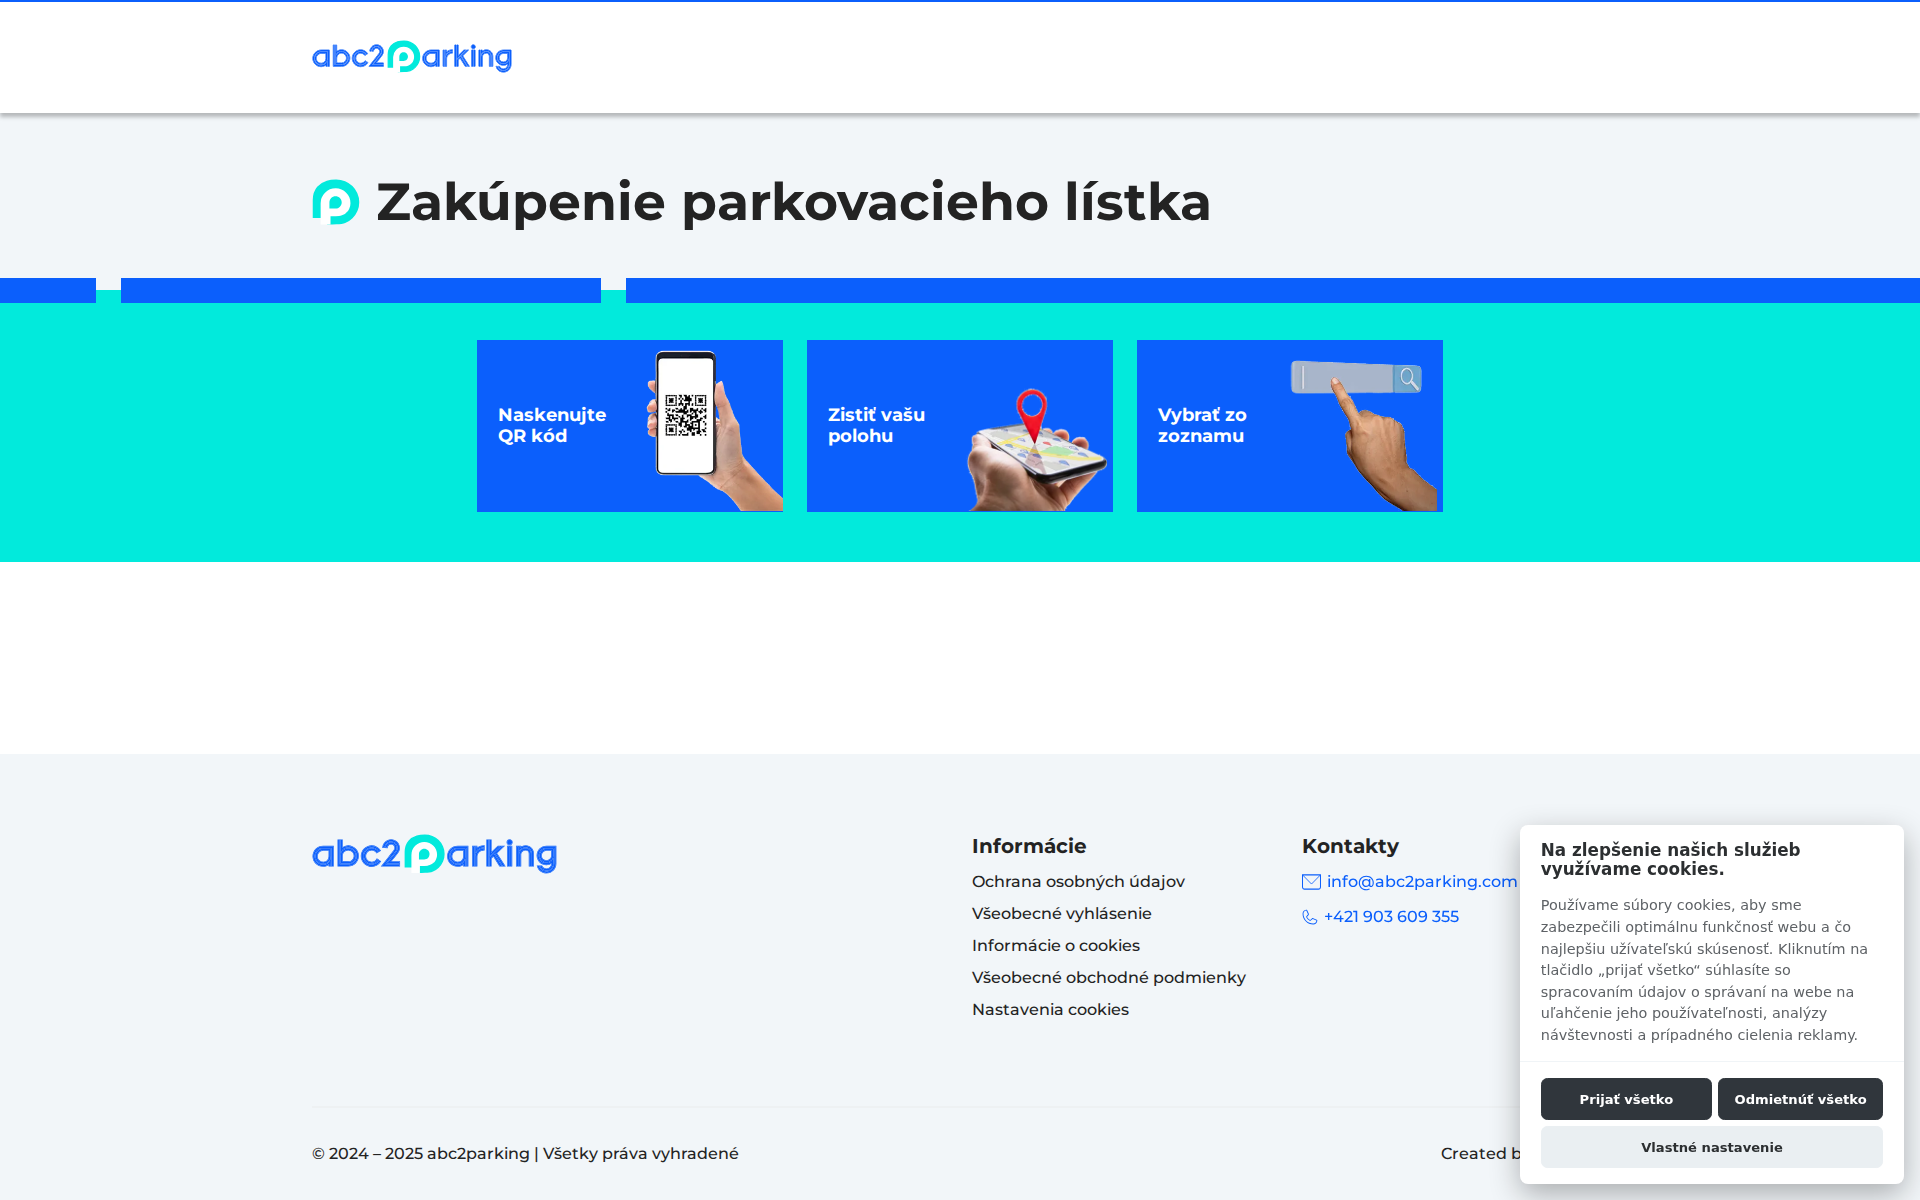This screenshot has width=1920, height=1200.
Task: Click the phone icon beside the phone number
Action: pos(1309,917)
